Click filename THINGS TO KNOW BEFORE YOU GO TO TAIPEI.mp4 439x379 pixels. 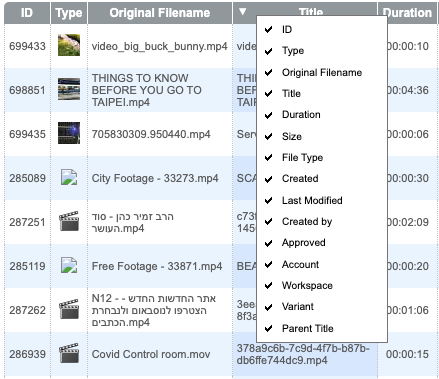pyautogui.click(x=147, y=90)
